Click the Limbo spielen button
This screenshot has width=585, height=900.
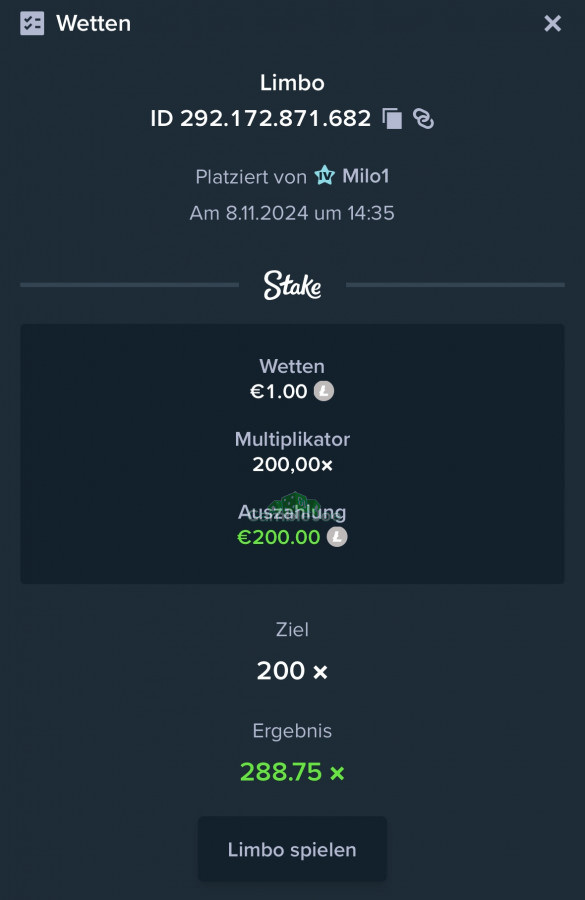(x=292, y=849)
